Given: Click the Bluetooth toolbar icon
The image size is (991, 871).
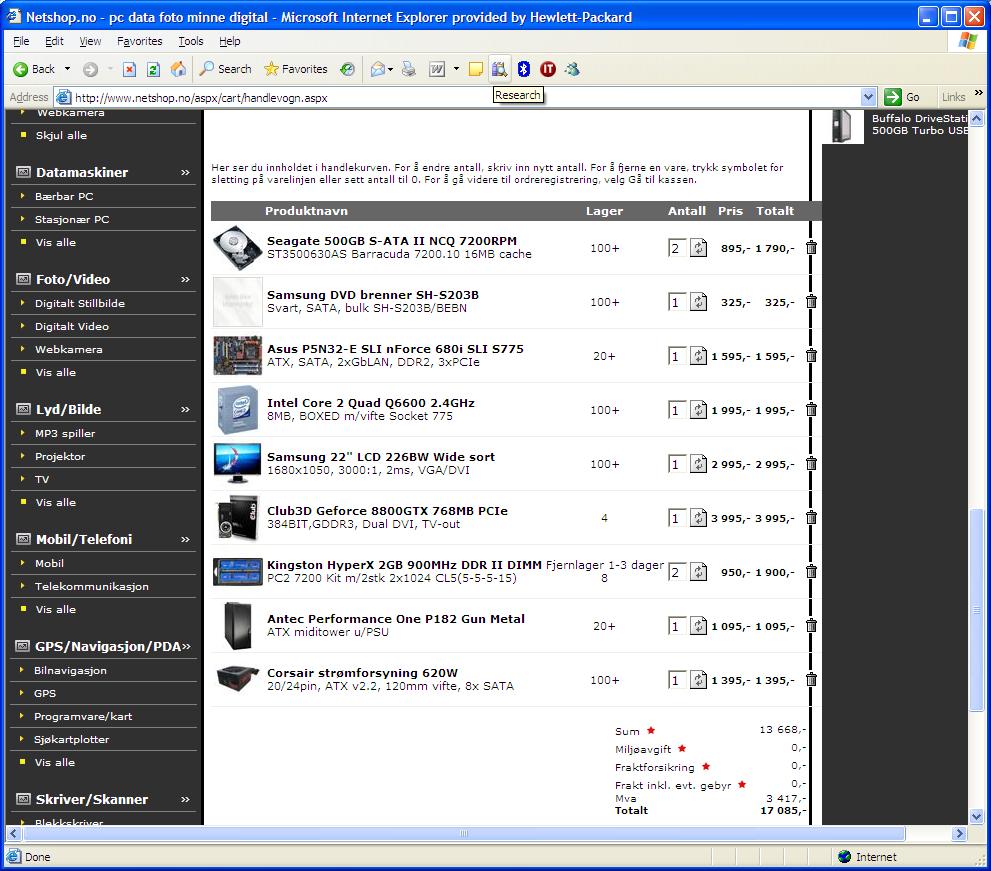Looking at the screenshot, I should coord(523,69).
